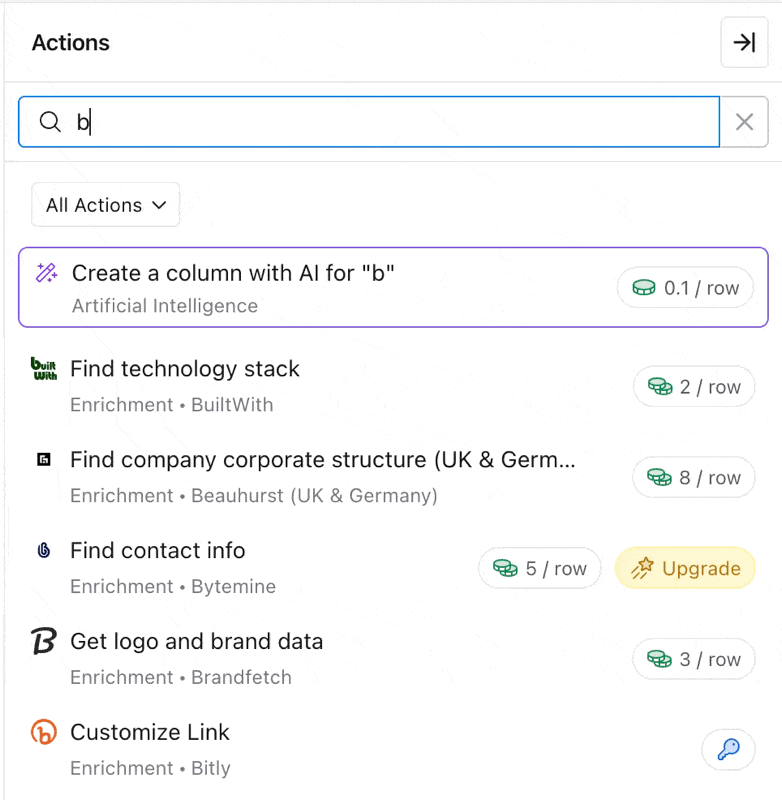Click the blue key icon for Bitly
The height and width of the screenshot is (800, 782).
pos(728,750)
